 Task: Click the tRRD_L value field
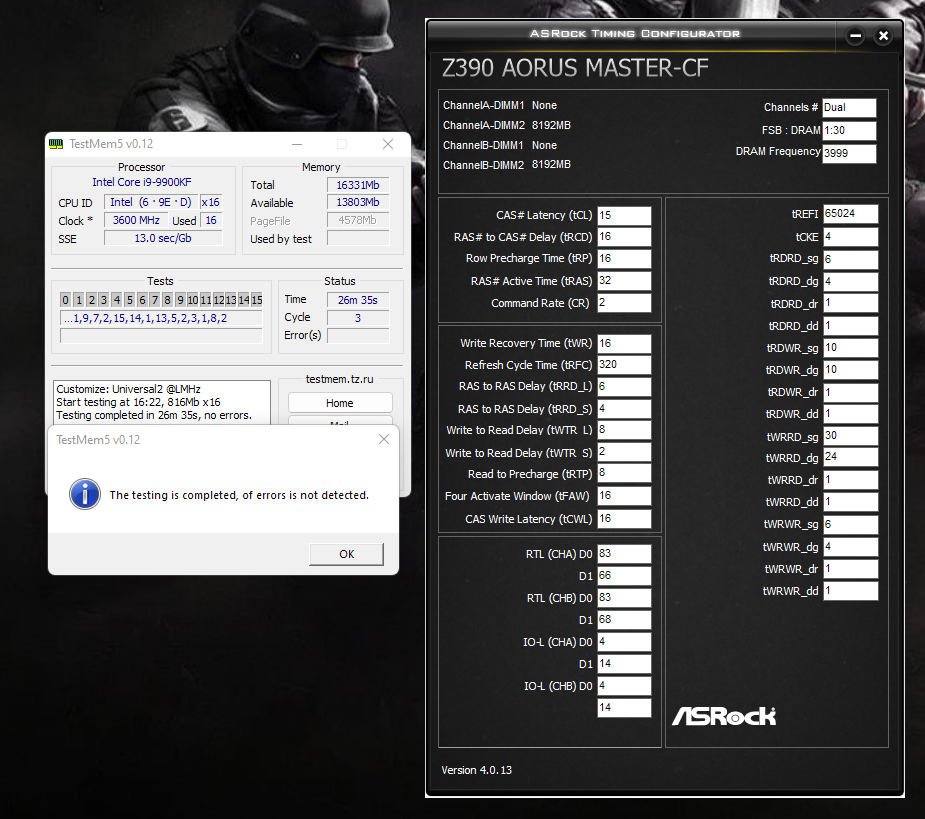pyautogui.click(x=624, y=386)
